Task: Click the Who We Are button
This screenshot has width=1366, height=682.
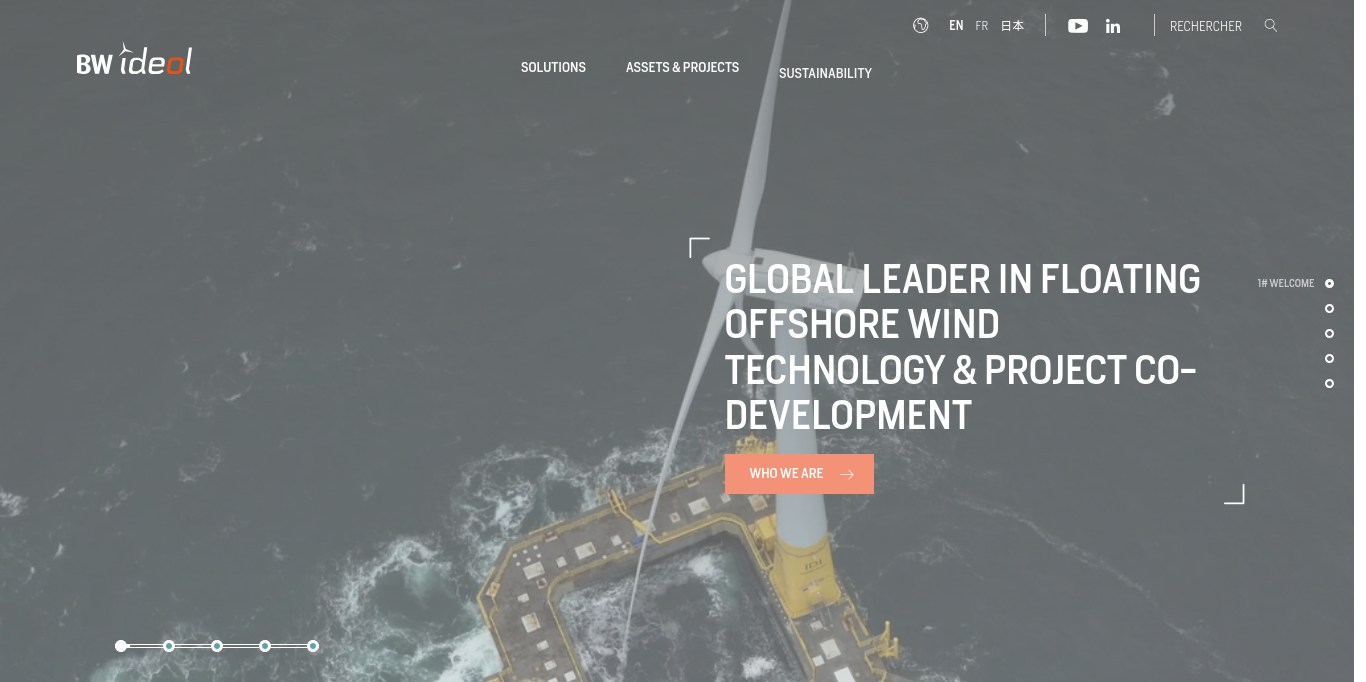Action: (x=799, y=474)
